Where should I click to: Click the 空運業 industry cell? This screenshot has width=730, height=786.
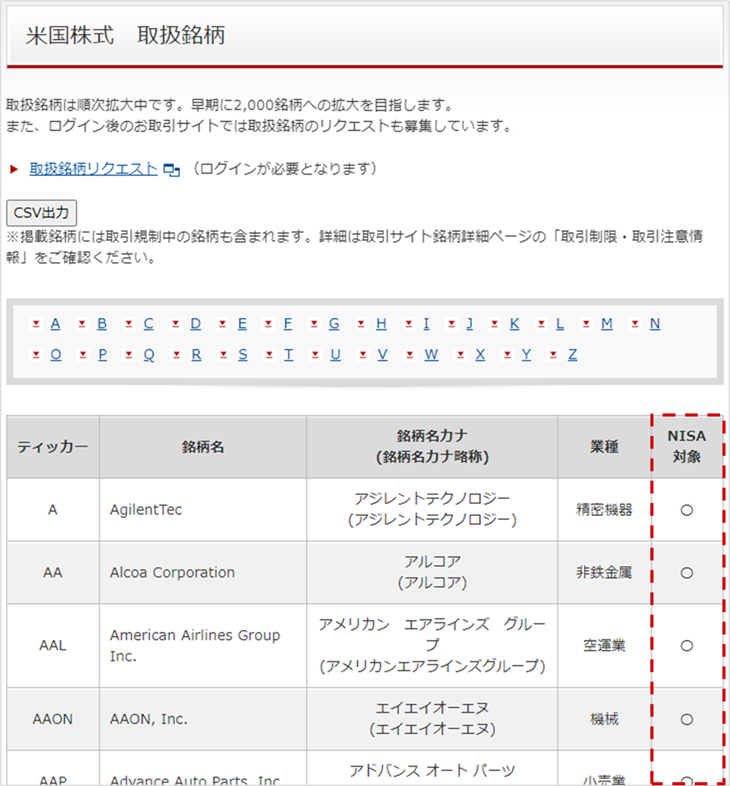point(604,646)
